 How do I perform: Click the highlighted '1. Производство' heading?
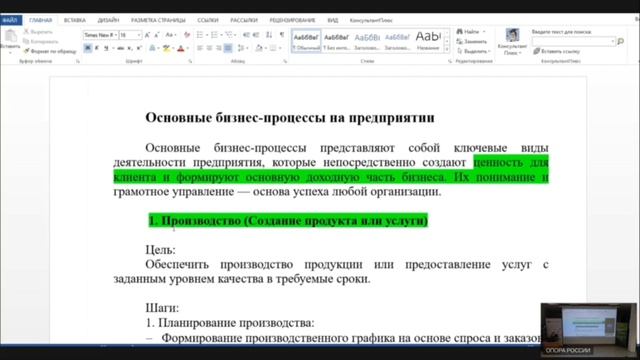pyautogui.click(x=288, y=221)
